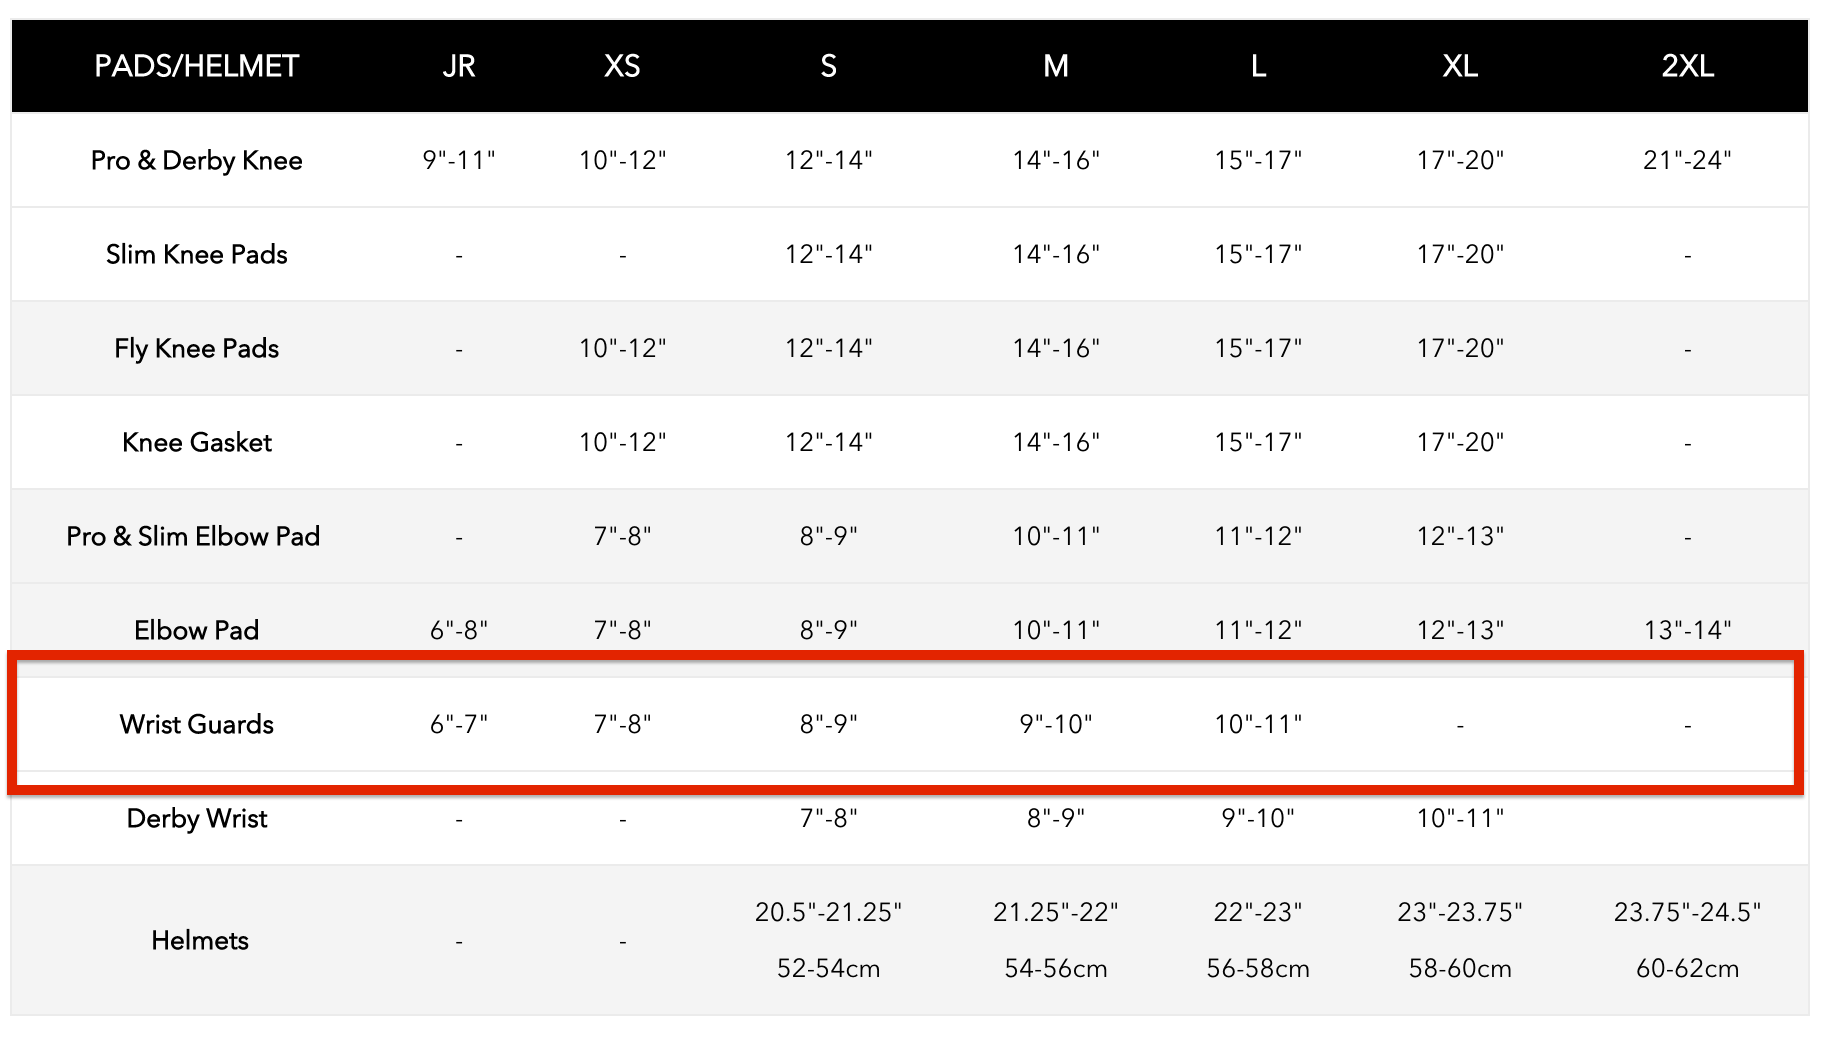
Task: Click the Slim Knee Pads row label
Action: [197, 254]
